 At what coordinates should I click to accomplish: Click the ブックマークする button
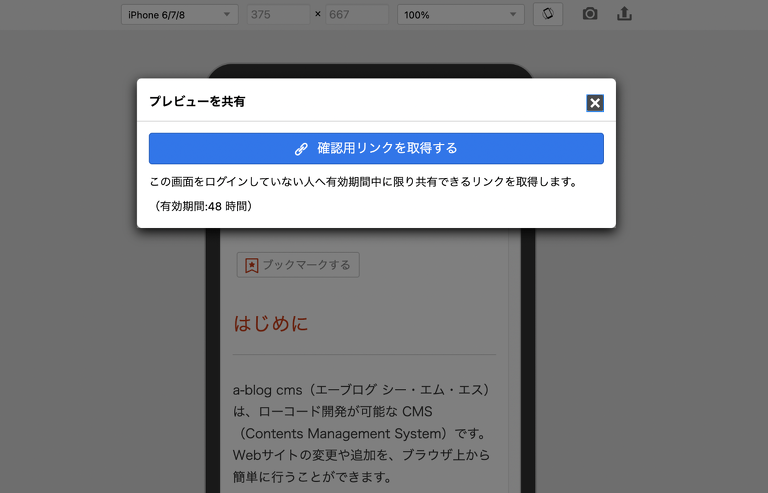pos(298,265)
